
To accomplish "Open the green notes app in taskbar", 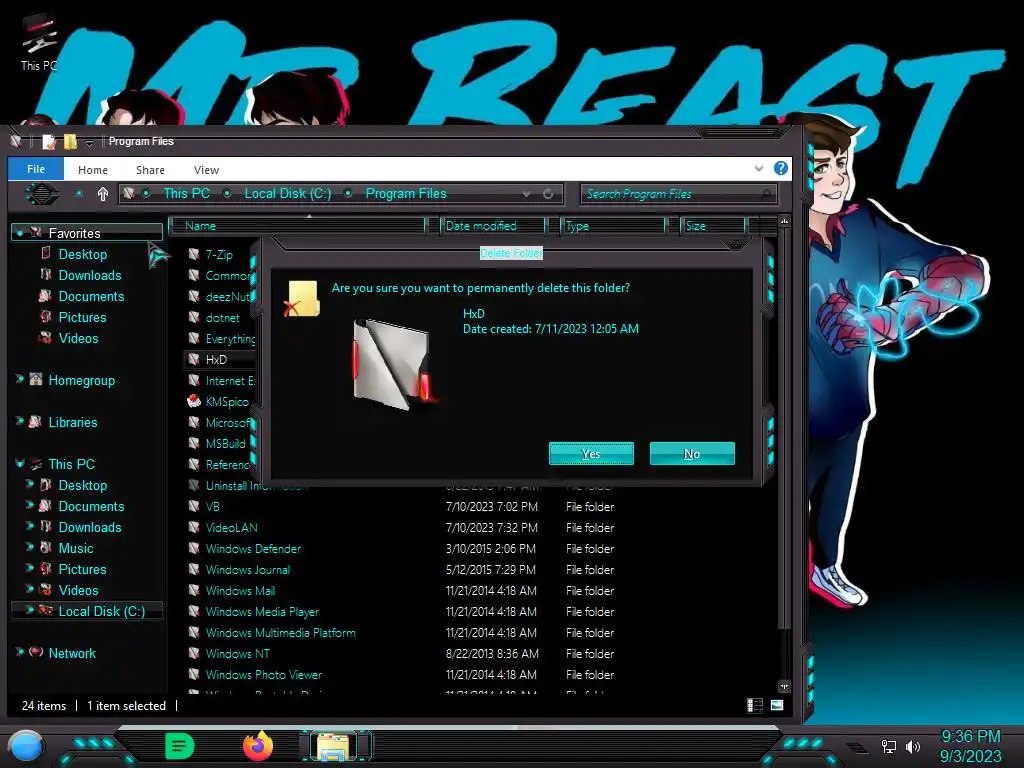I will pos(180,746).
